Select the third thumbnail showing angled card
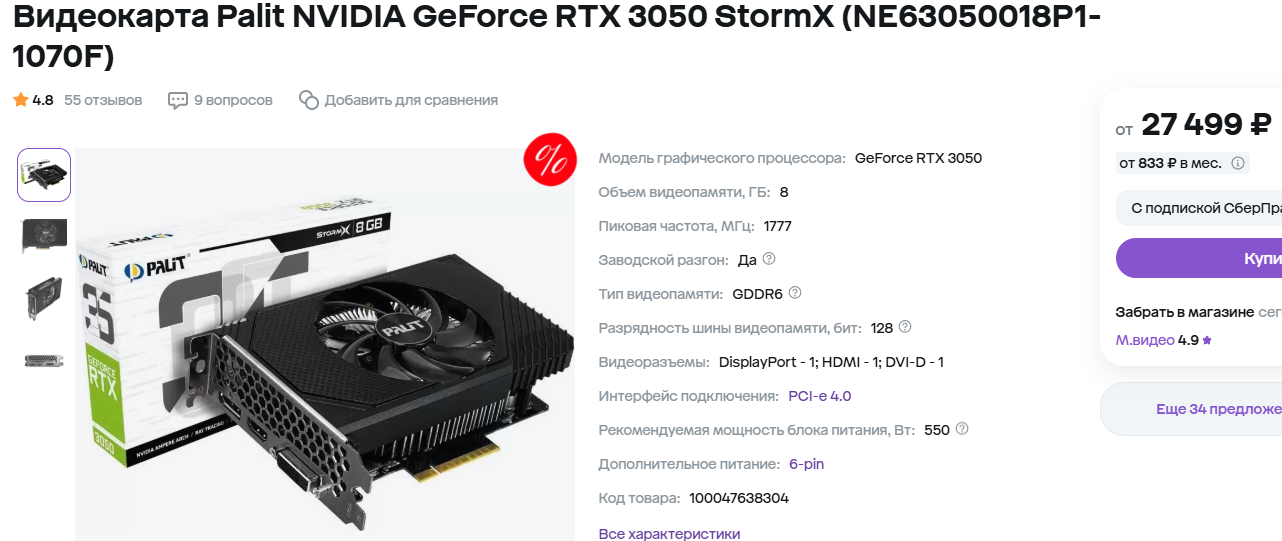 pyautogui.click(x=44, y=299)
